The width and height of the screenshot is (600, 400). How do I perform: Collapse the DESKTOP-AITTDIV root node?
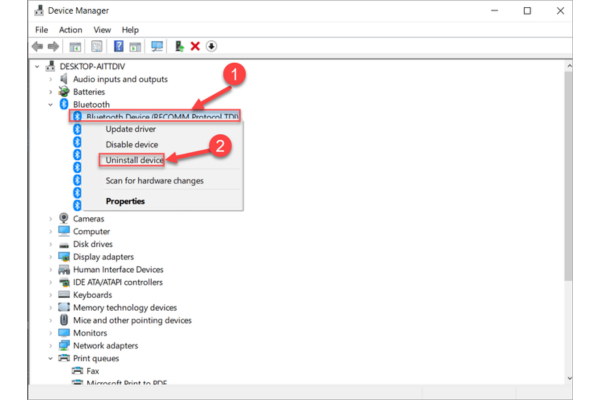coord(37,67)
